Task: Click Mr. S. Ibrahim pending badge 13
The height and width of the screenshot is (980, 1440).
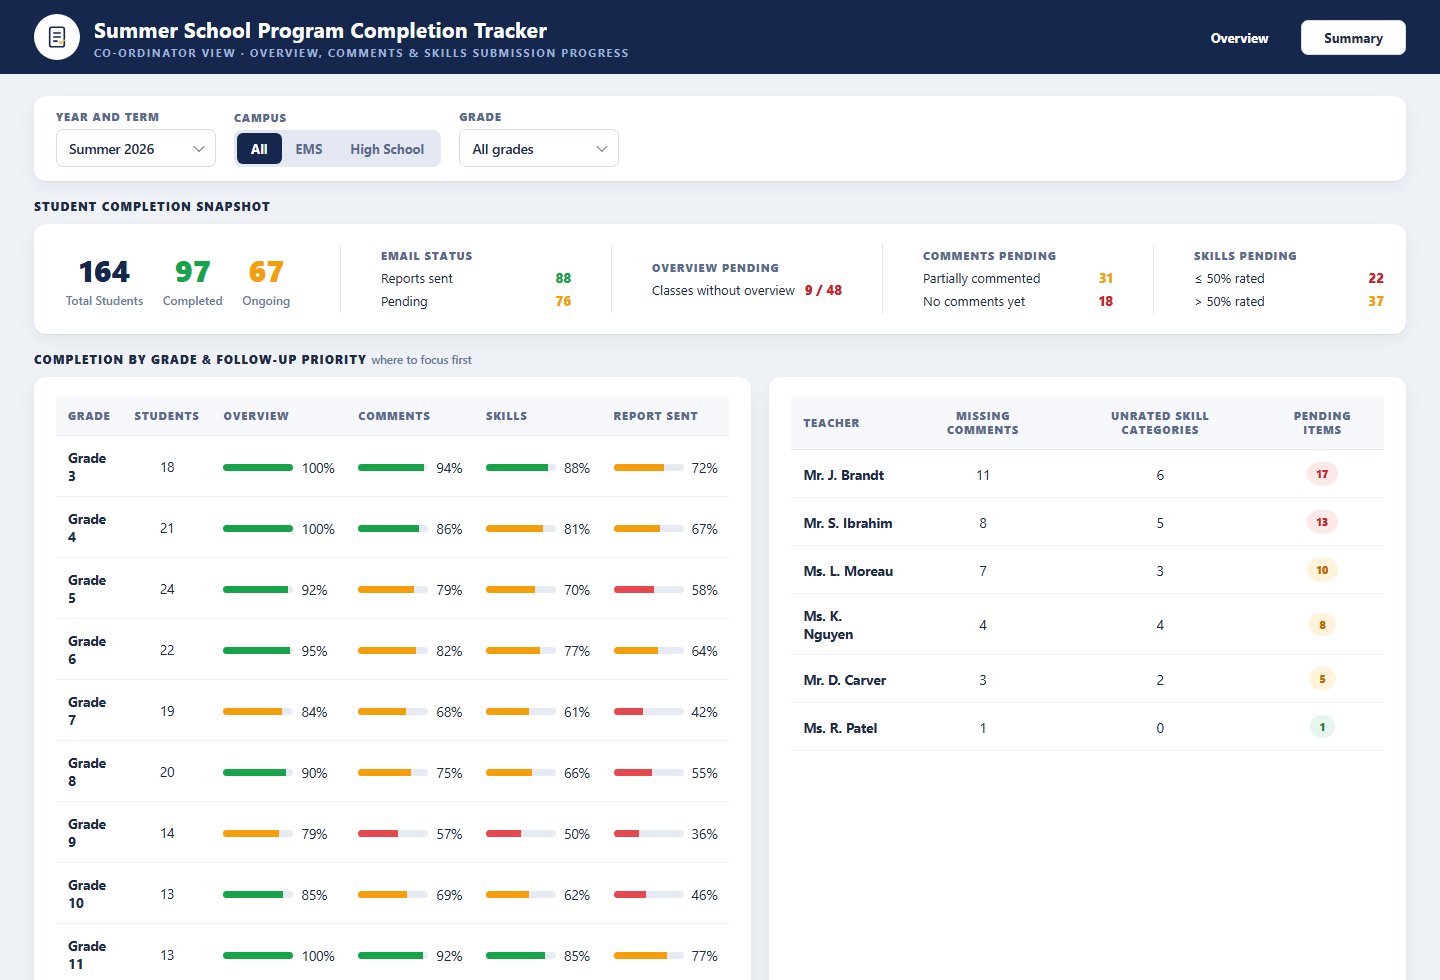Action: coord(1322,522)
